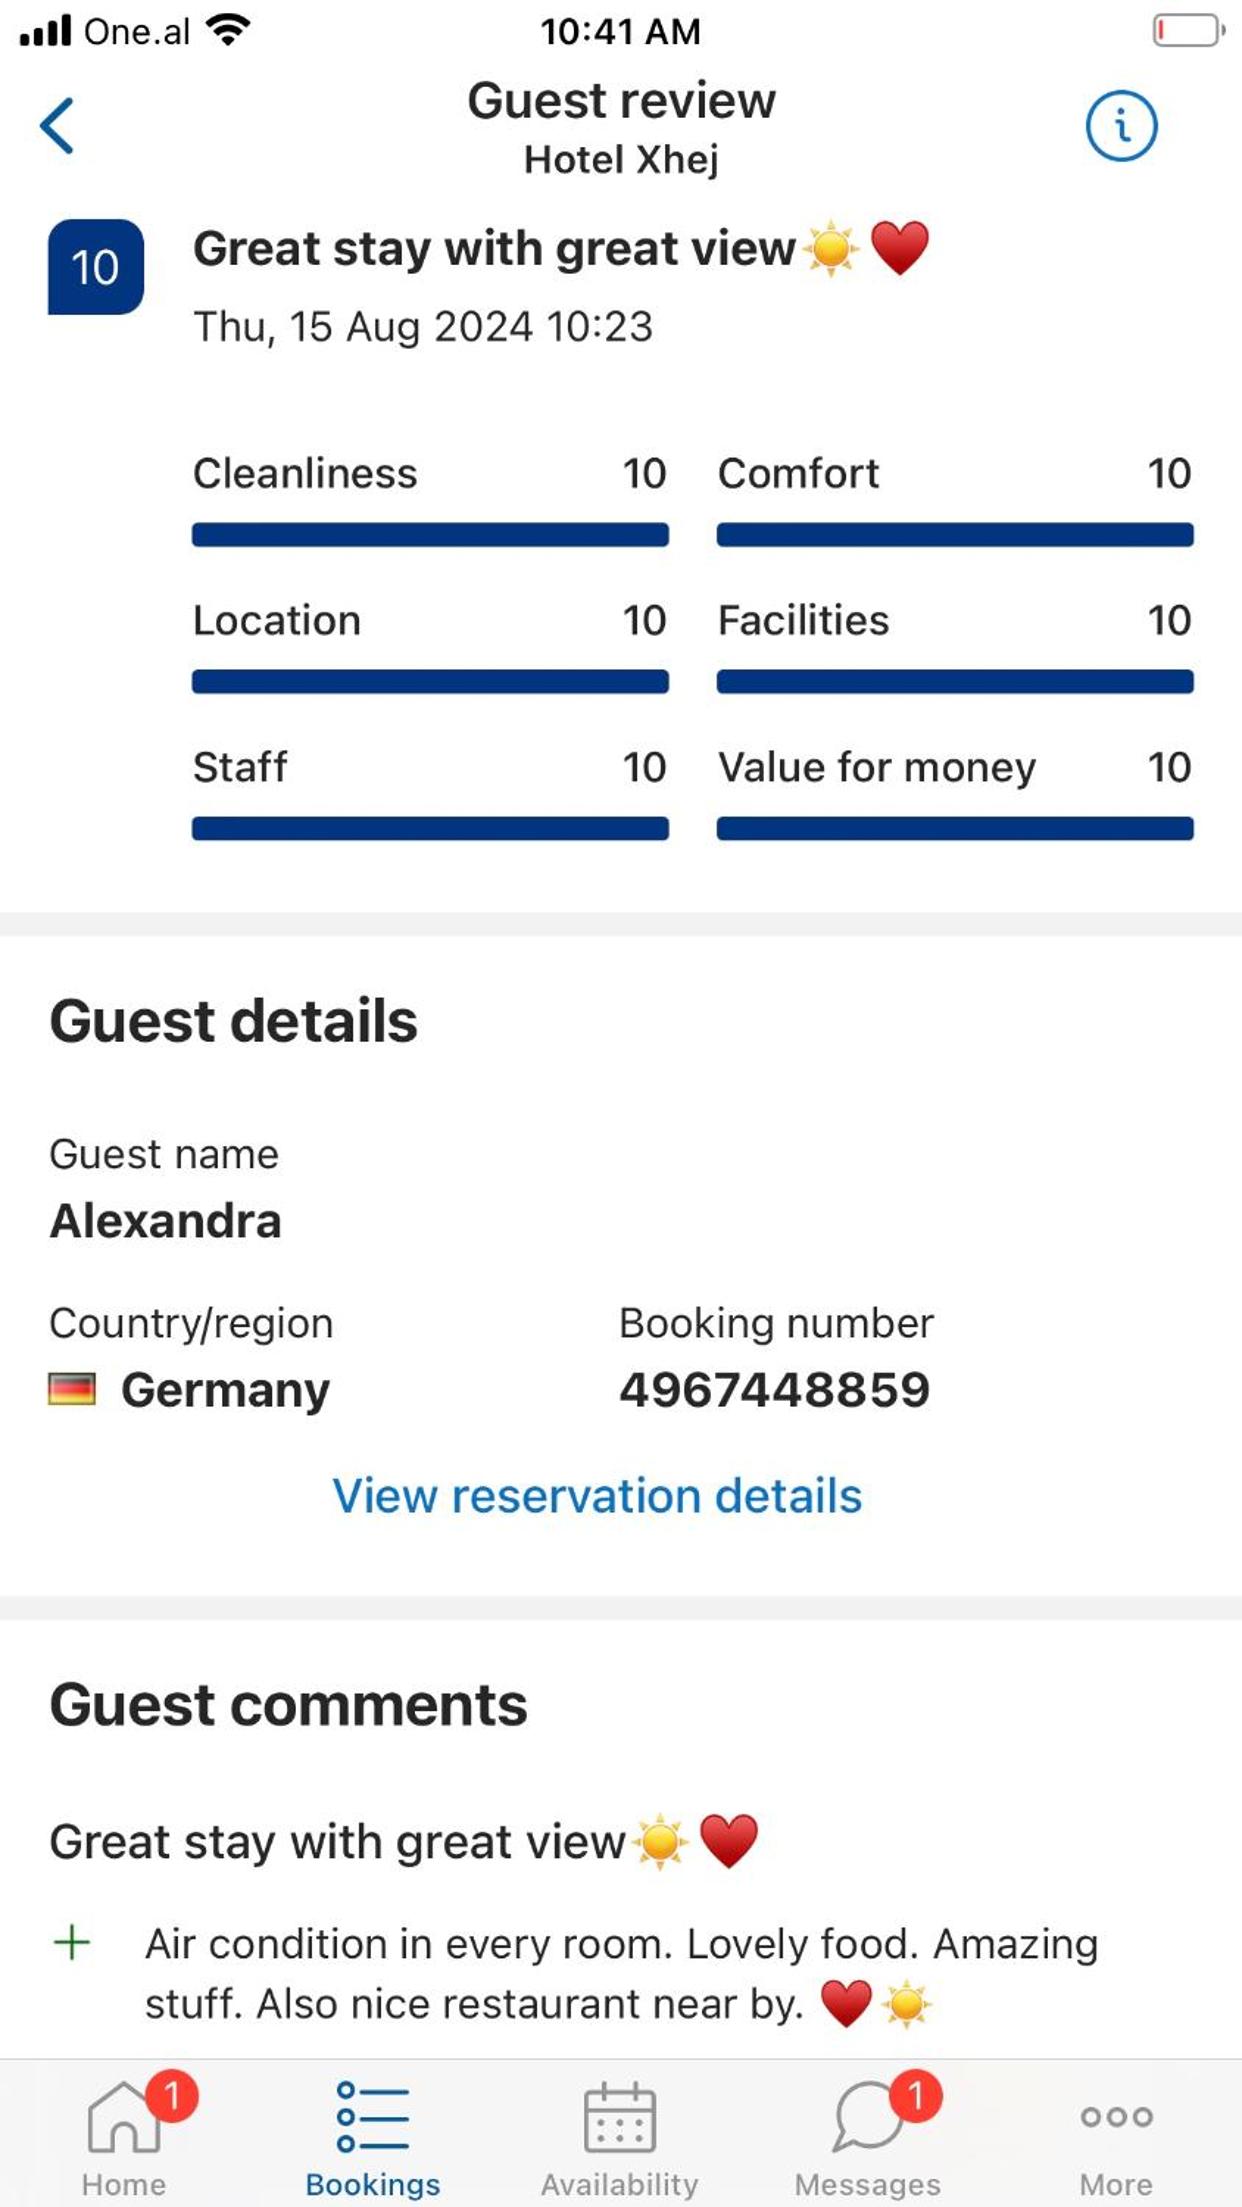The width and height of the screenshot is (1242, 2207).
Task: Tap the Guest review page title
Action: click(x=621, y=101)
